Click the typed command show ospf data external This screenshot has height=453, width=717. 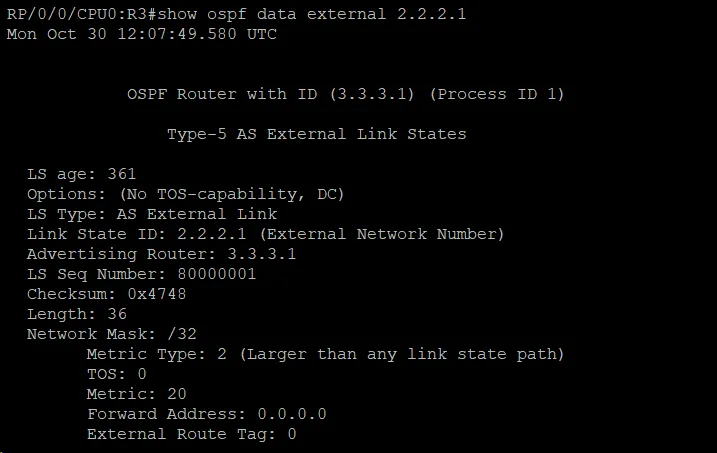272,14
